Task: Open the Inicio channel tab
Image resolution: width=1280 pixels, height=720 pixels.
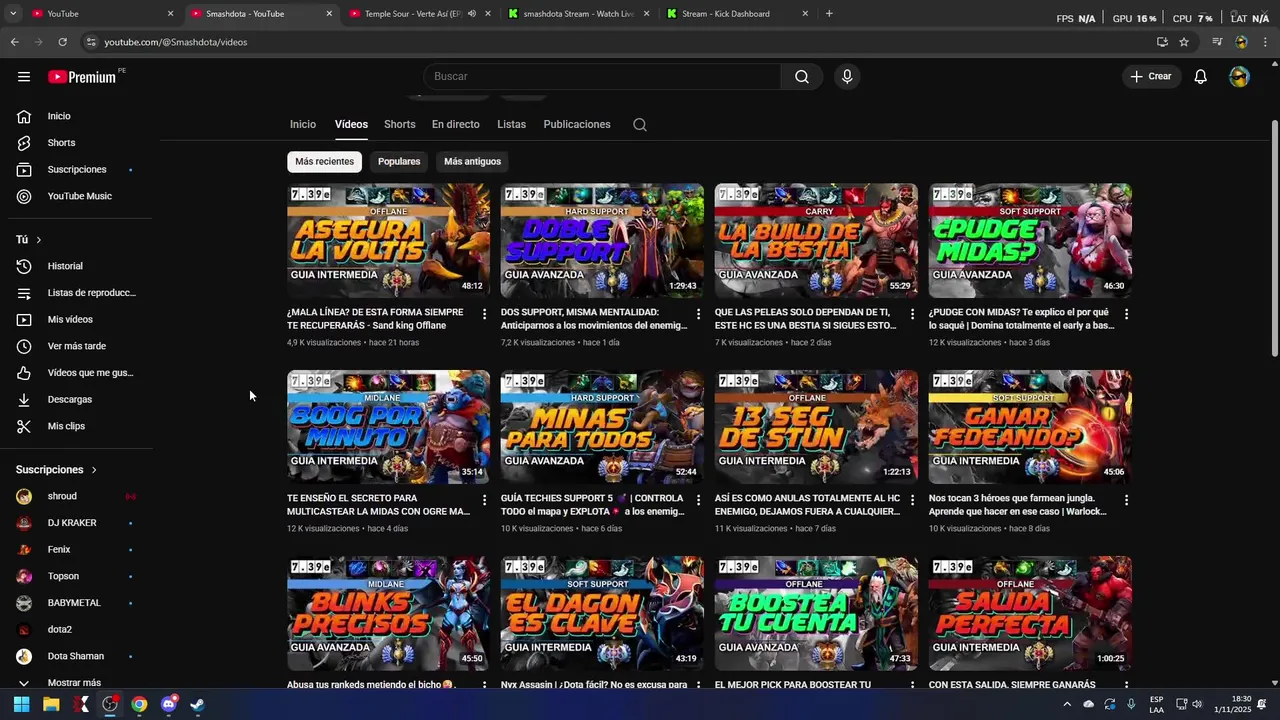Action: pyautogui.click(x=303, y=125)
